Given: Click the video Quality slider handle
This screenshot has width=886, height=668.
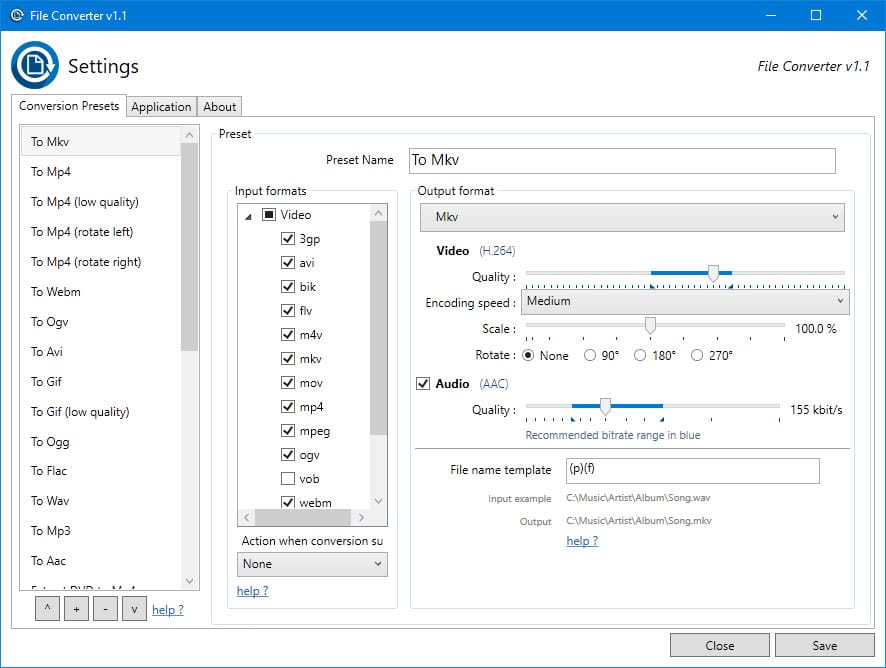Looking at the screenshot, I should coord(713,274).
